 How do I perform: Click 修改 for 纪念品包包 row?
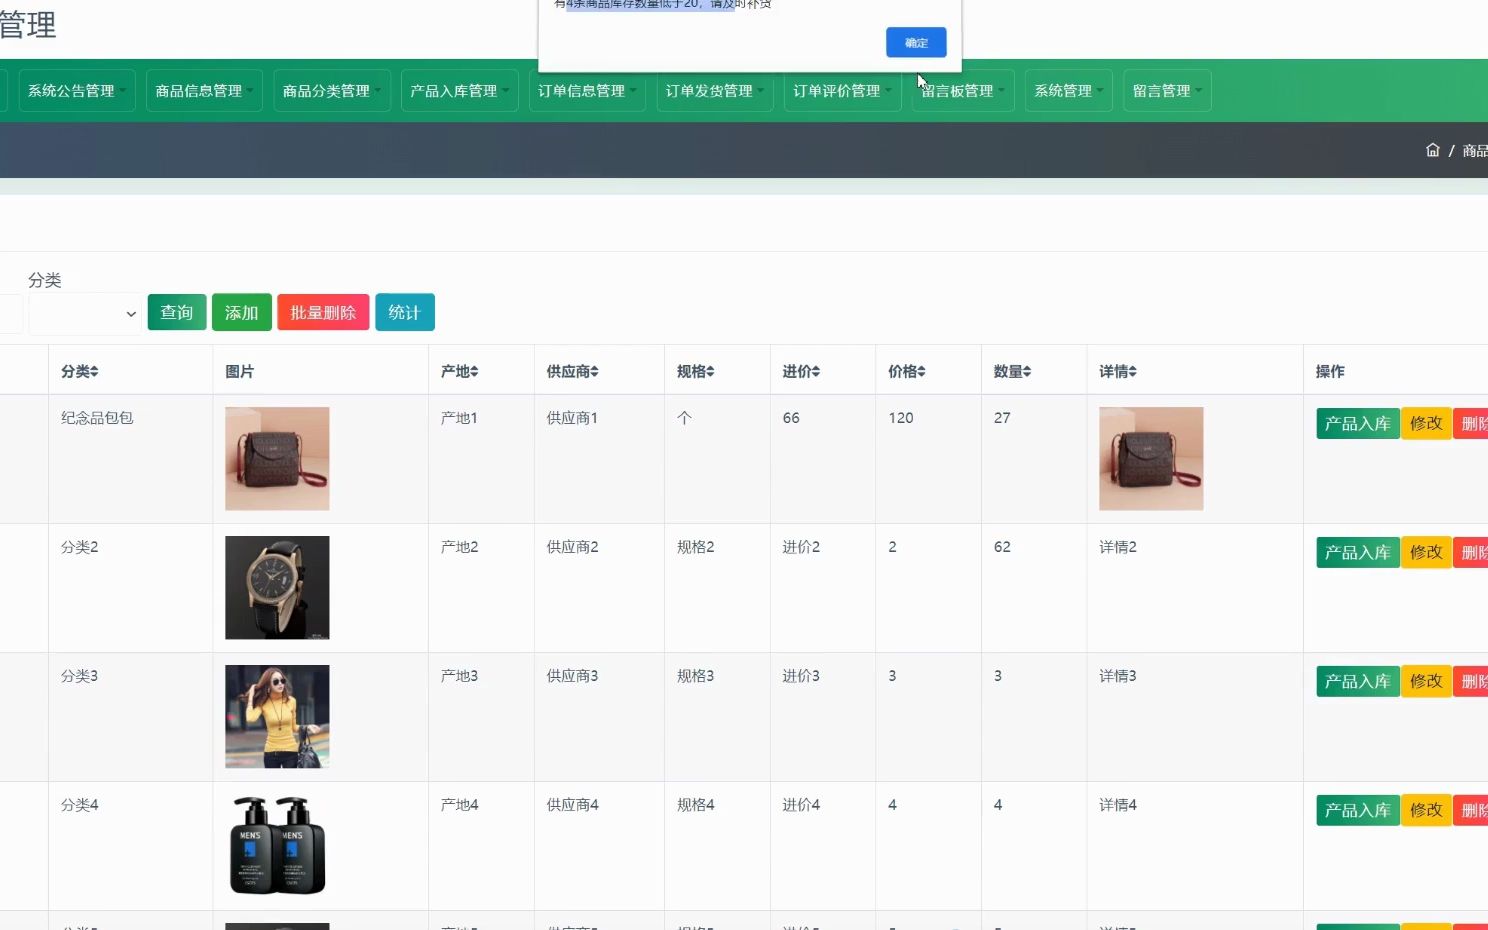(x=1426, y=423)
